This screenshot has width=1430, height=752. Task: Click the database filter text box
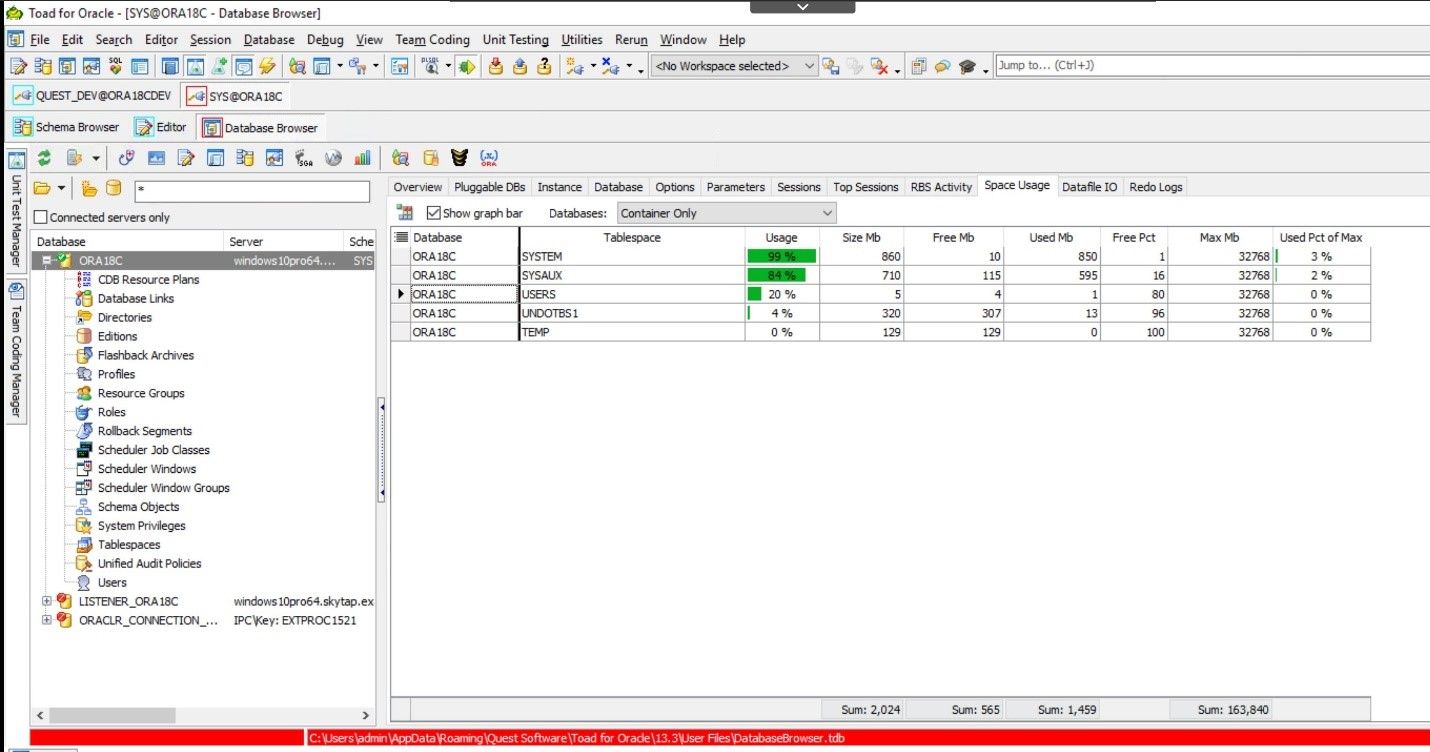(252, 189)
